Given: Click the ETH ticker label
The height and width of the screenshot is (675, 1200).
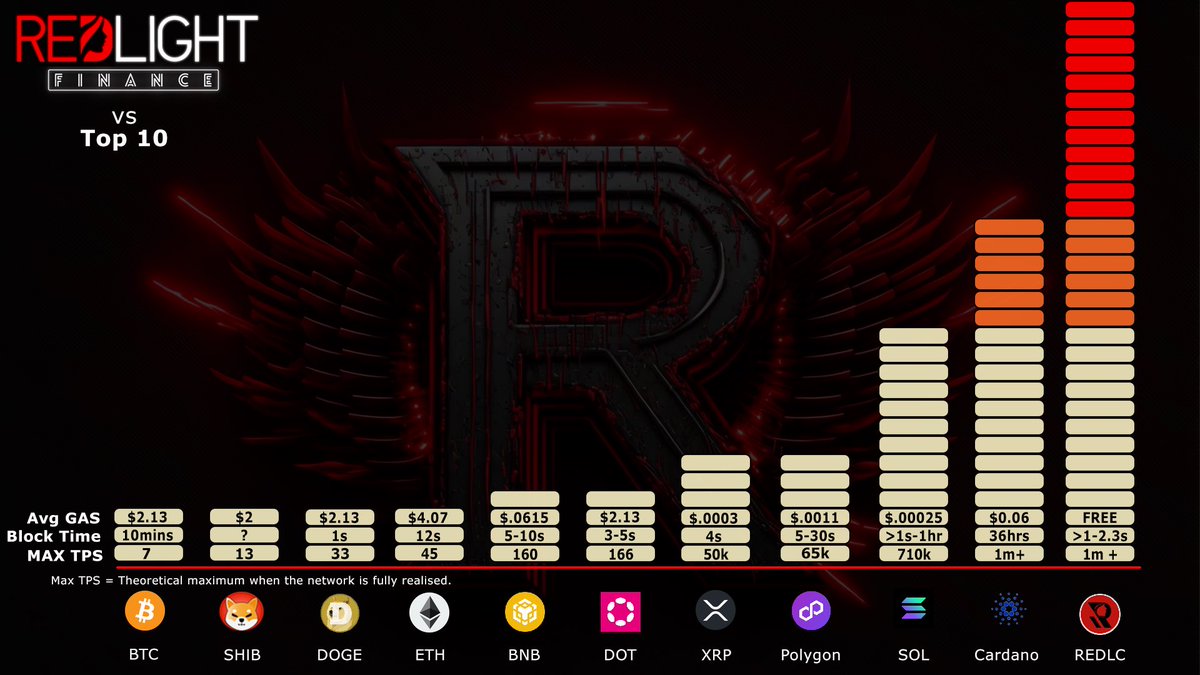Looking at the screenshot, I should tap(429, 655).
